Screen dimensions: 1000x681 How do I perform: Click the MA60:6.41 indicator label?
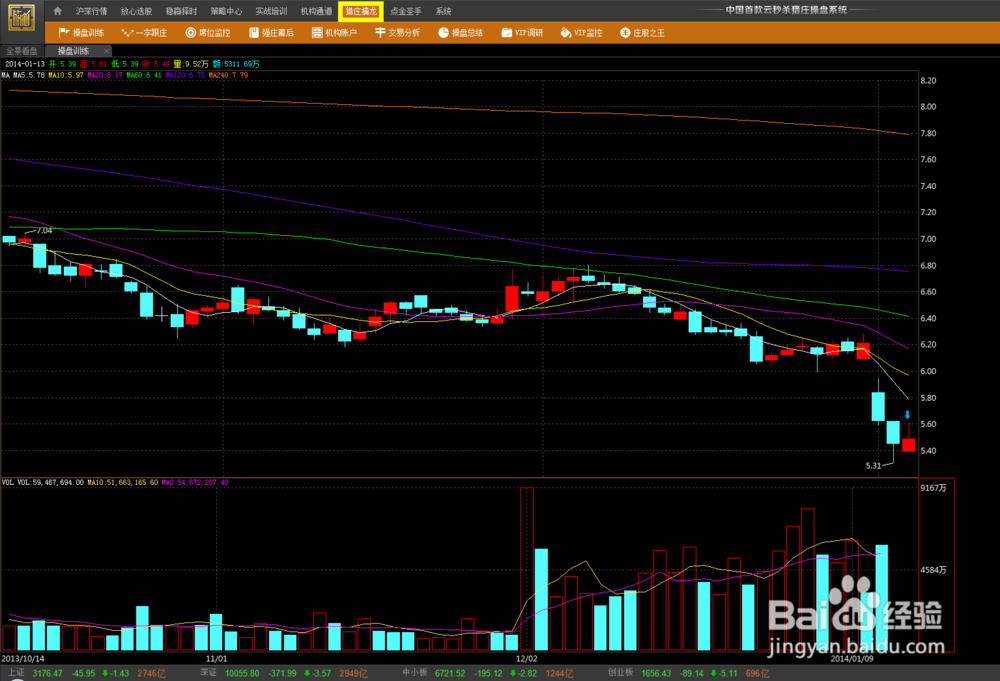tap(144, 75)
